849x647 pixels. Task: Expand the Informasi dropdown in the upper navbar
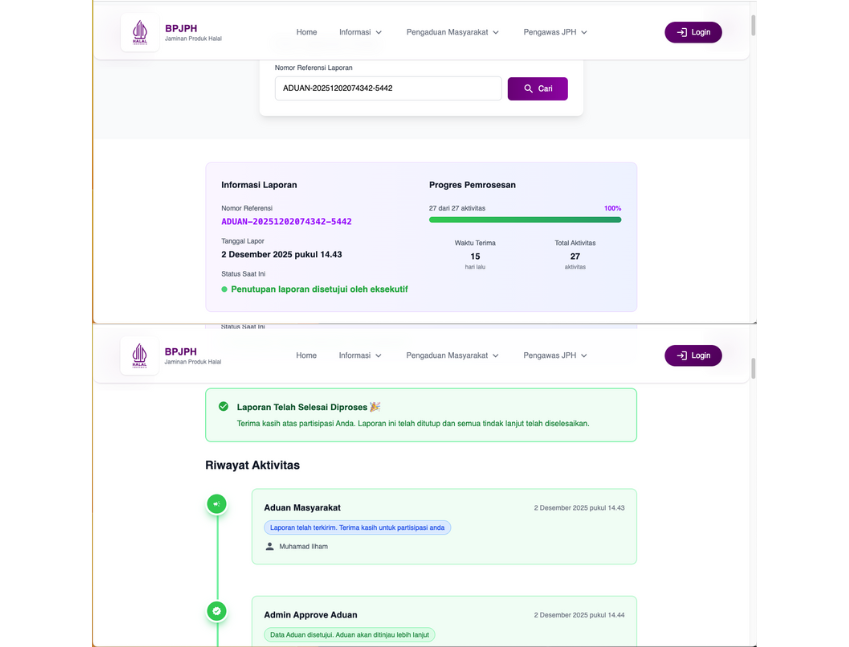(x=361, y=32)
